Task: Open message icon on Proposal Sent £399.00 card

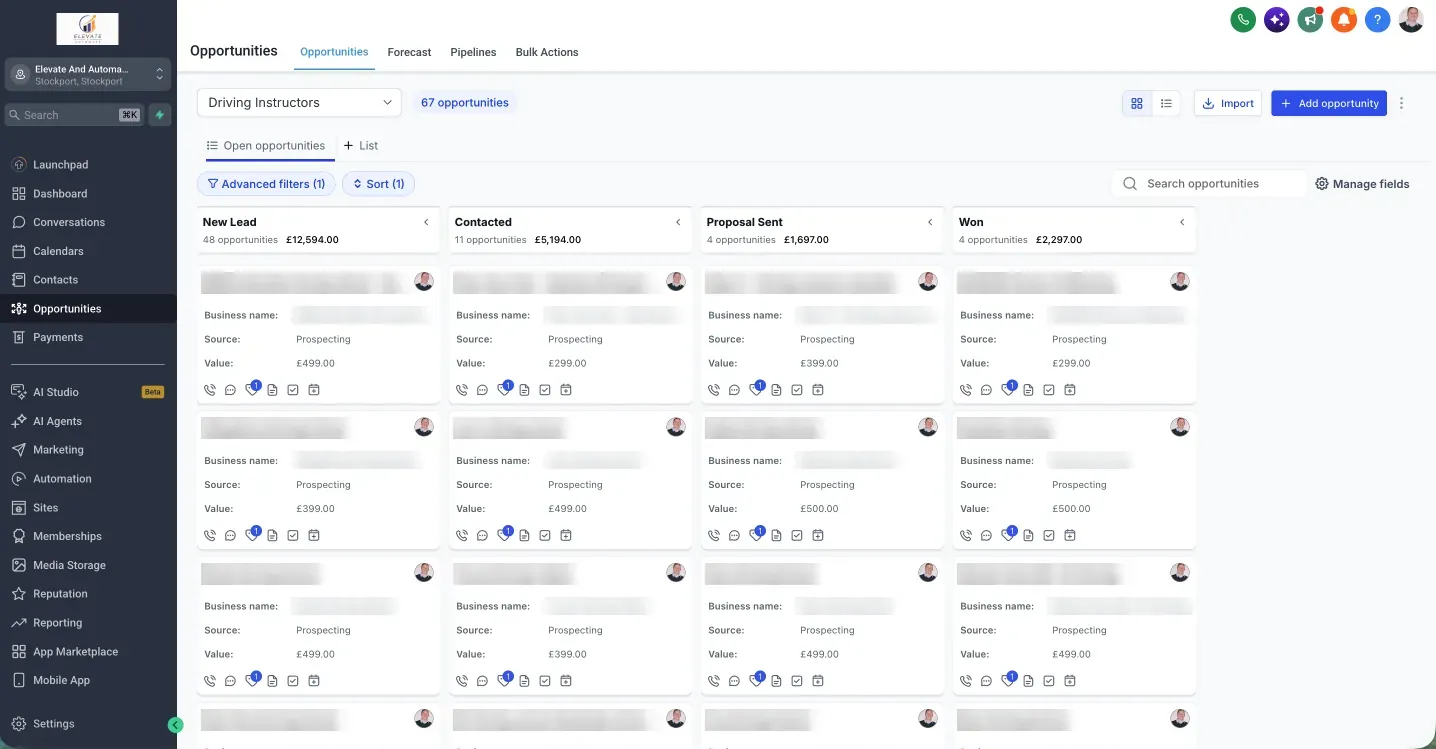Action: click(x=734, y=390)
